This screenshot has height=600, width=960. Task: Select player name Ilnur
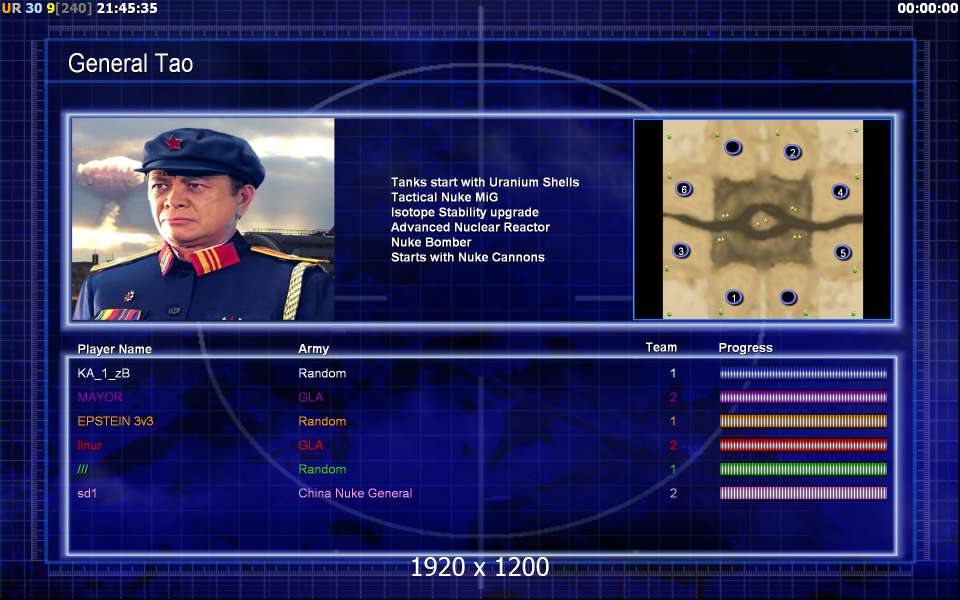(89, 445)
